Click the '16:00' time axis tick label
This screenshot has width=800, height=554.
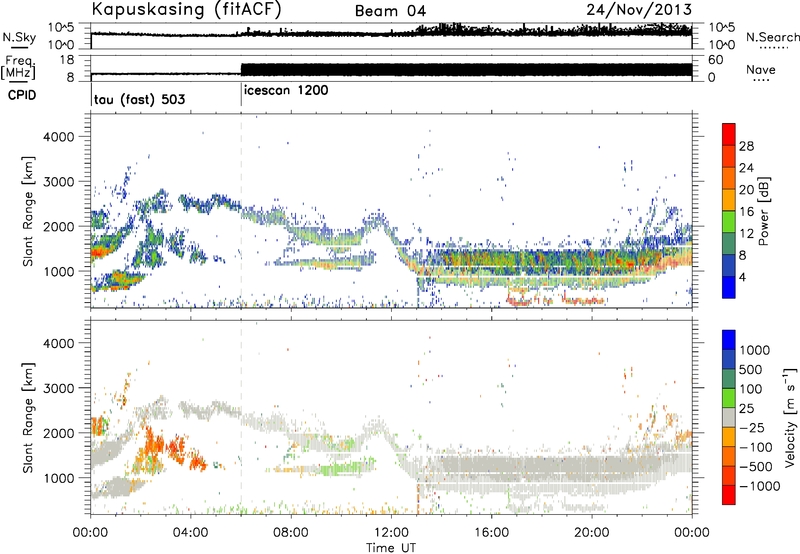point(491,533)
